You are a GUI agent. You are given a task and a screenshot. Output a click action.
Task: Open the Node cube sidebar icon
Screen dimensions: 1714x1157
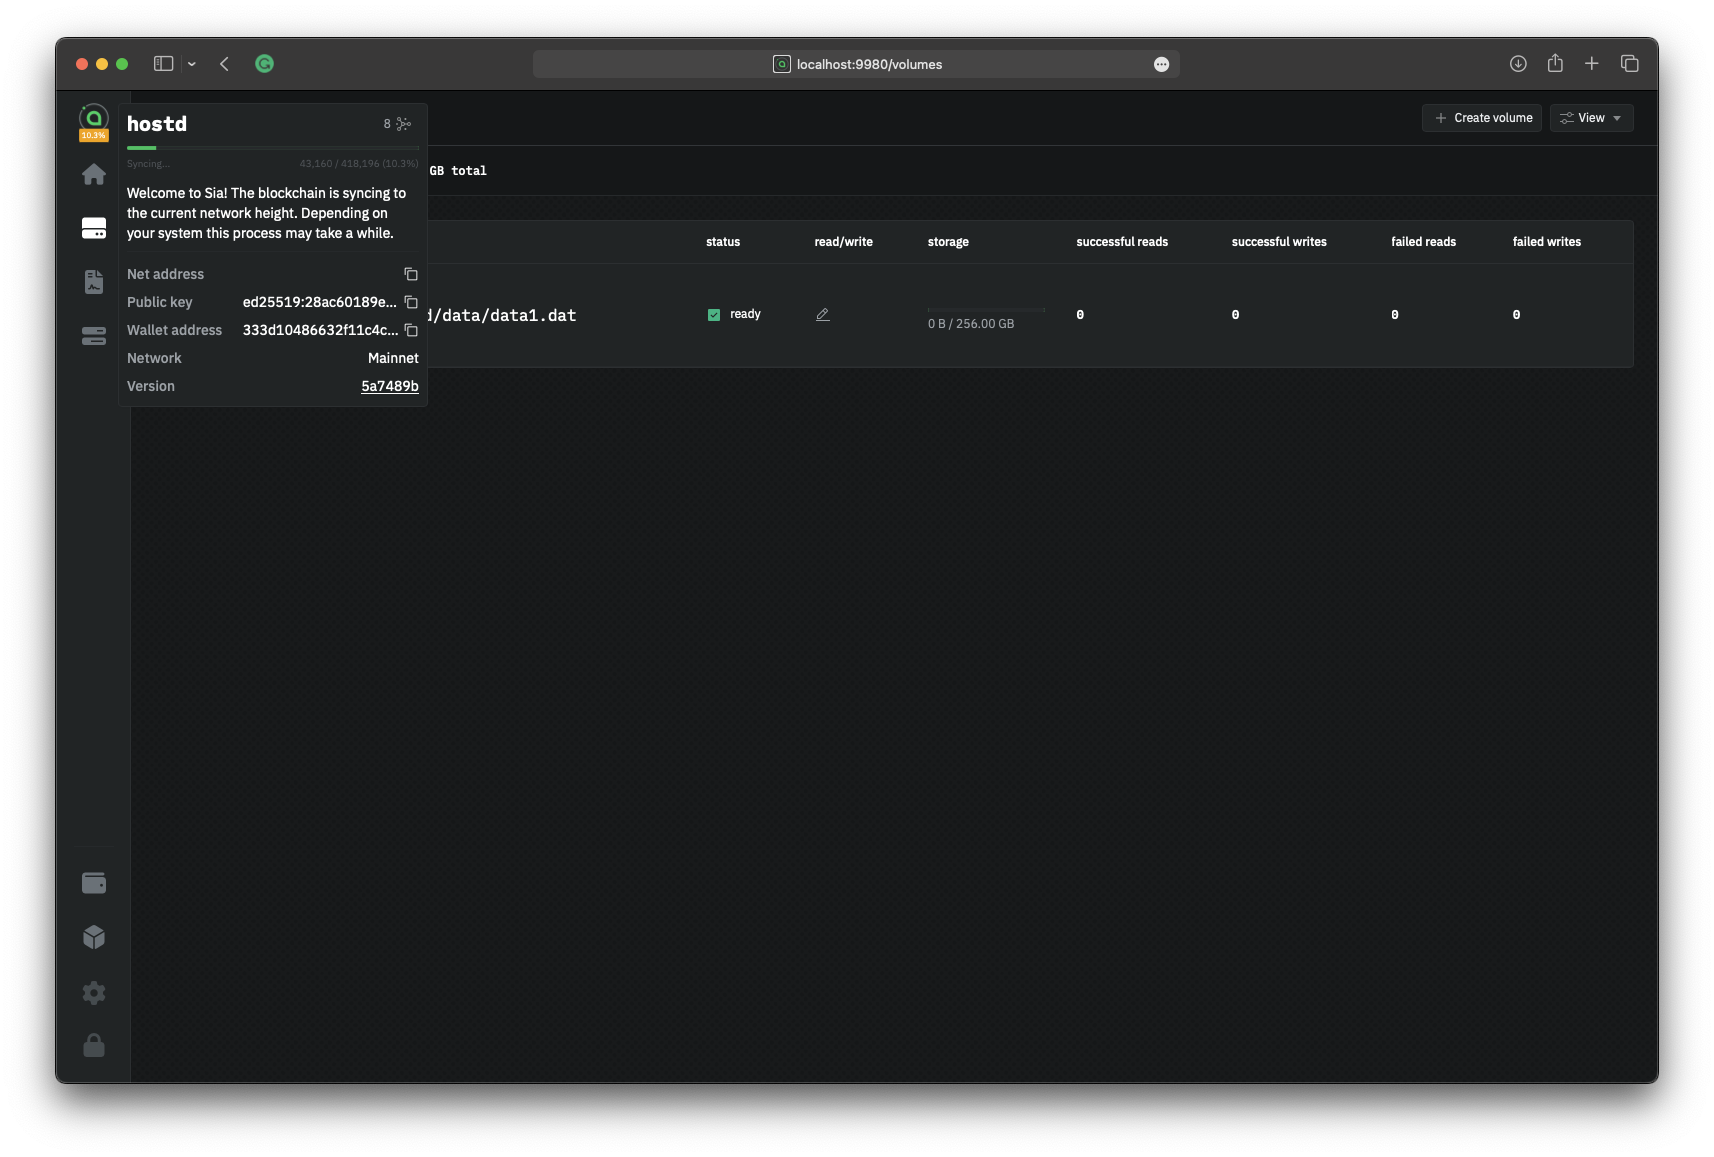pyautogui.click(x=94, y=937)
